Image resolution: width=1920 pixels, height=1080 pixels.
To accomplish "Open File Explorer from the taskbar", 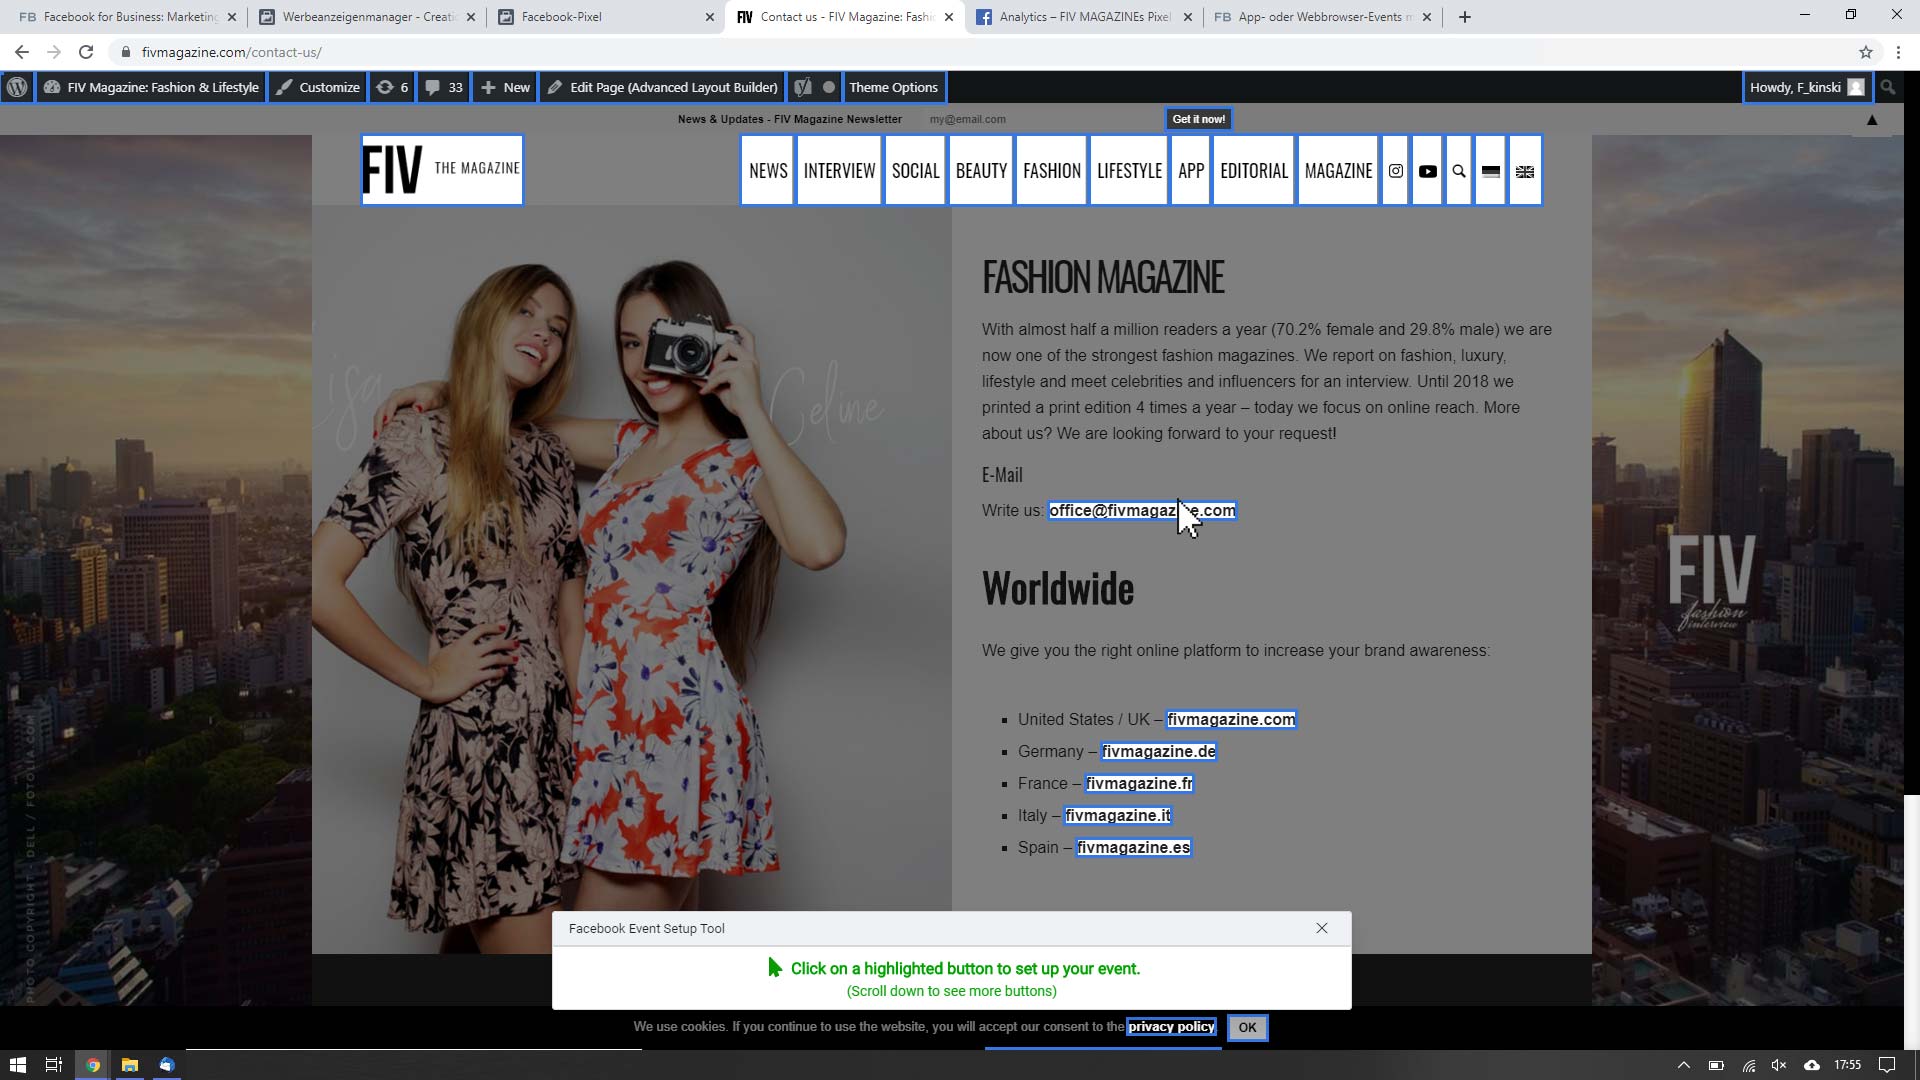I will pyautogui.click(x=130, y=1065).
